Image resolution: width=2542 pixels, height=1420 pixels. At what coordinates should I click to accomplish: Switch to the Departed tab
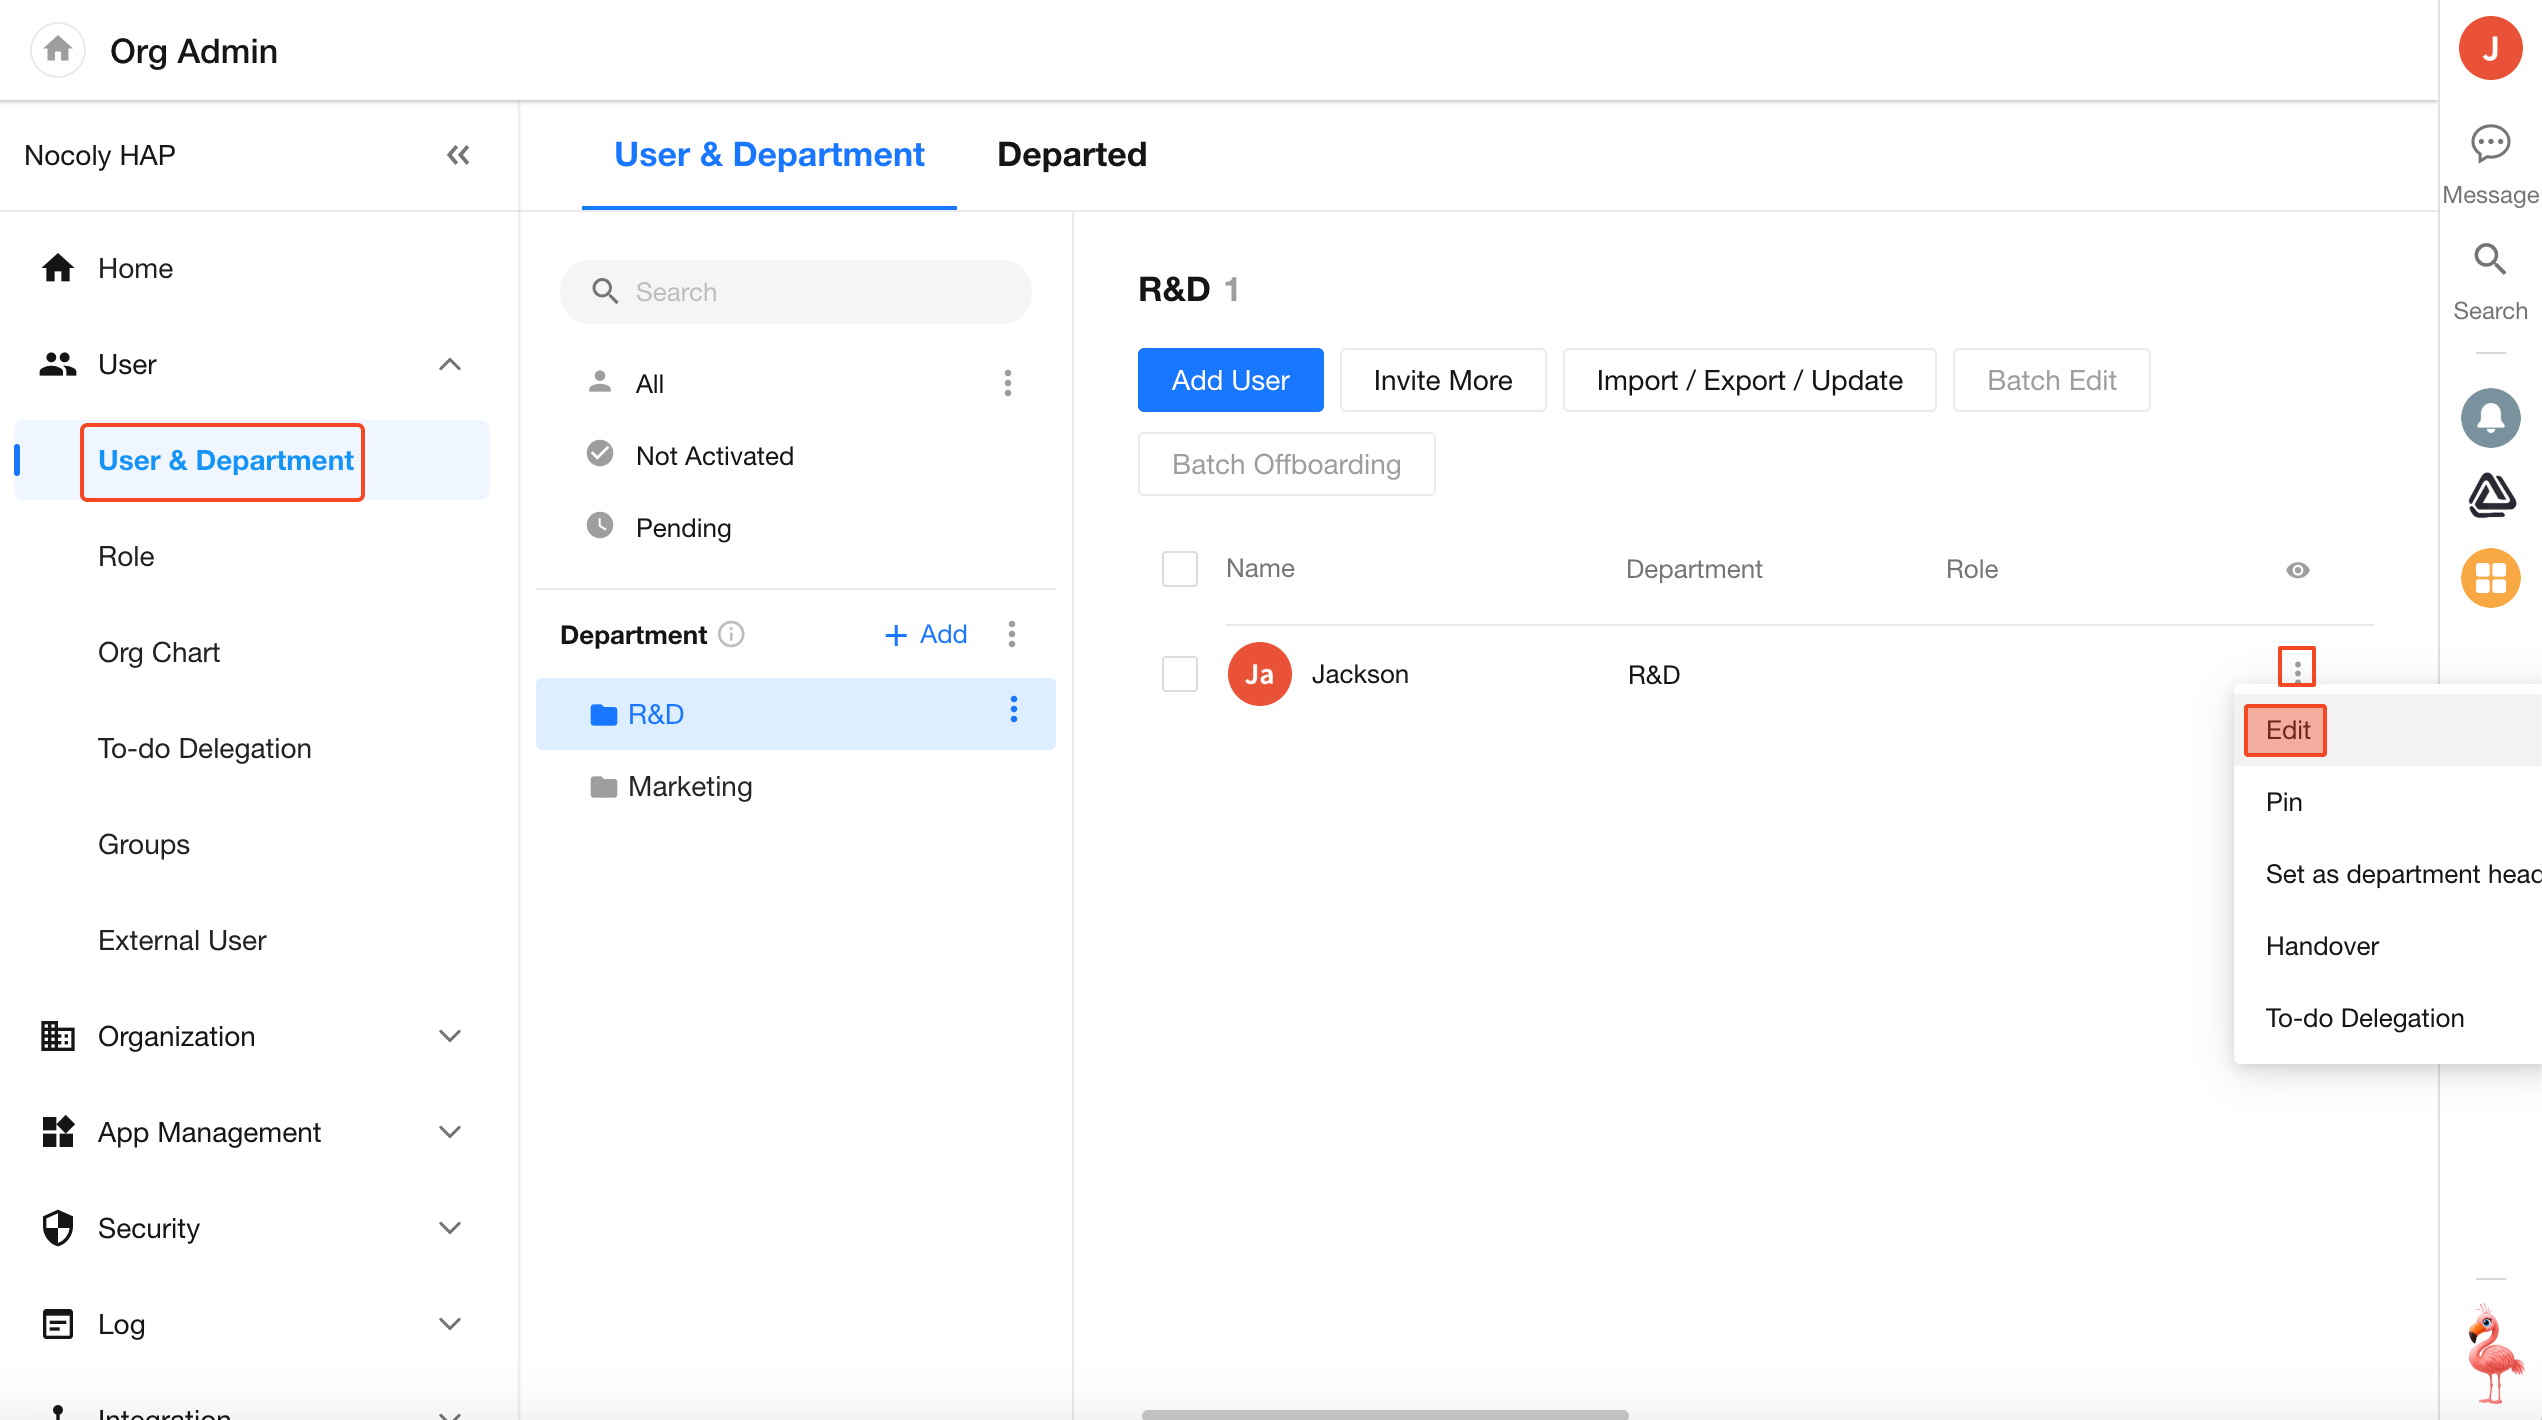coord(1072,155)
